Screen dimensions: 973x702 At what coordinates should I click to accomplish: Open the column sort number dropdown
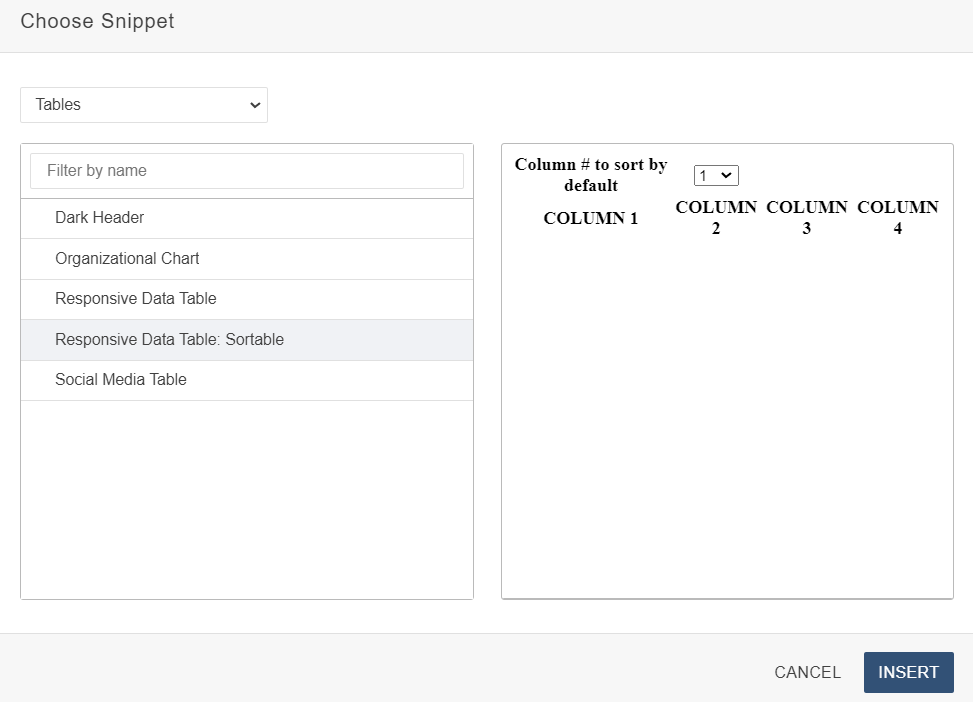click(x=717, y=174)
